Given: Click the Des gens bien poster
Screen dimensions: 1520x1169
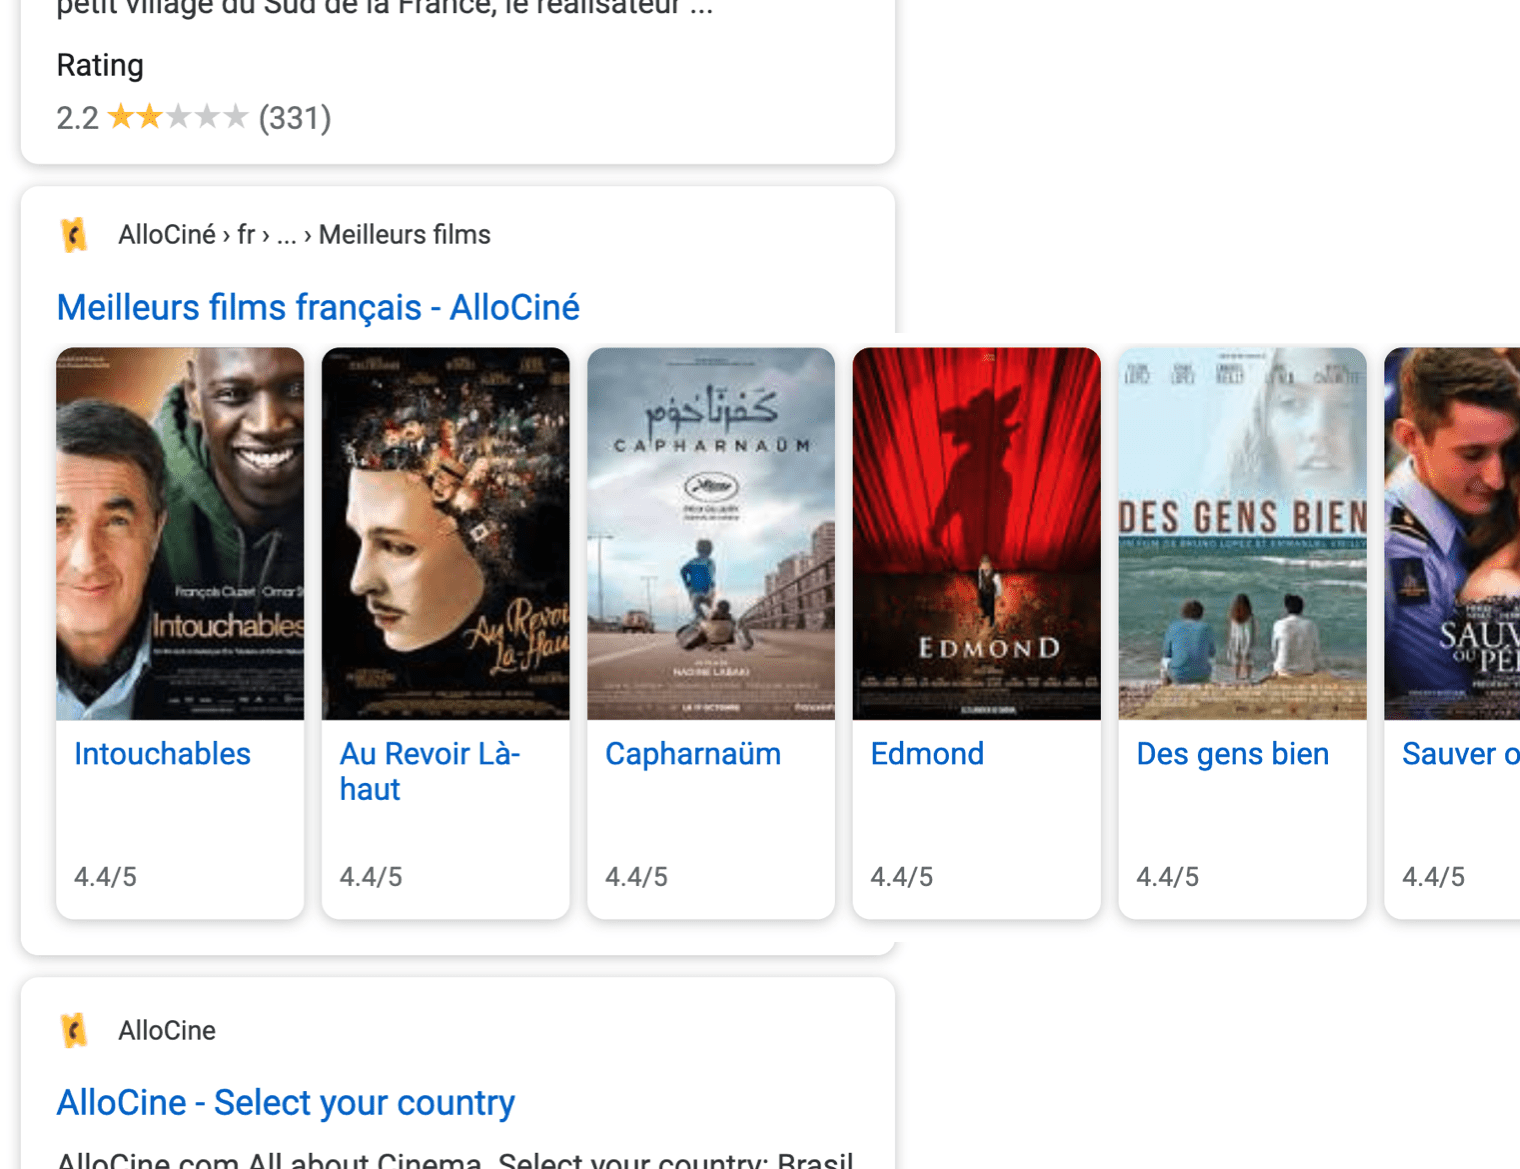Looking at the screenshot, I should (x=1242, y=534).
